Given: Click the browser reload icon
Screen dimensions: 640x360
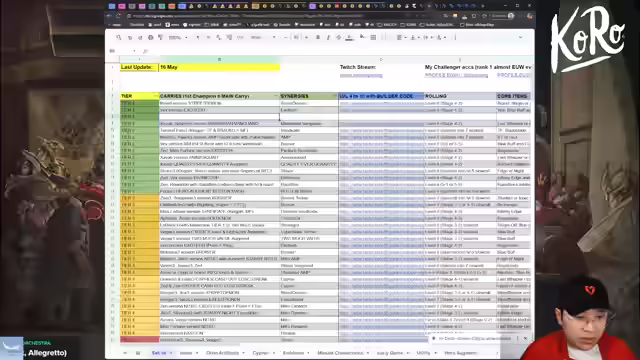Looking at the screenshot, I should (x=119, y=16).
